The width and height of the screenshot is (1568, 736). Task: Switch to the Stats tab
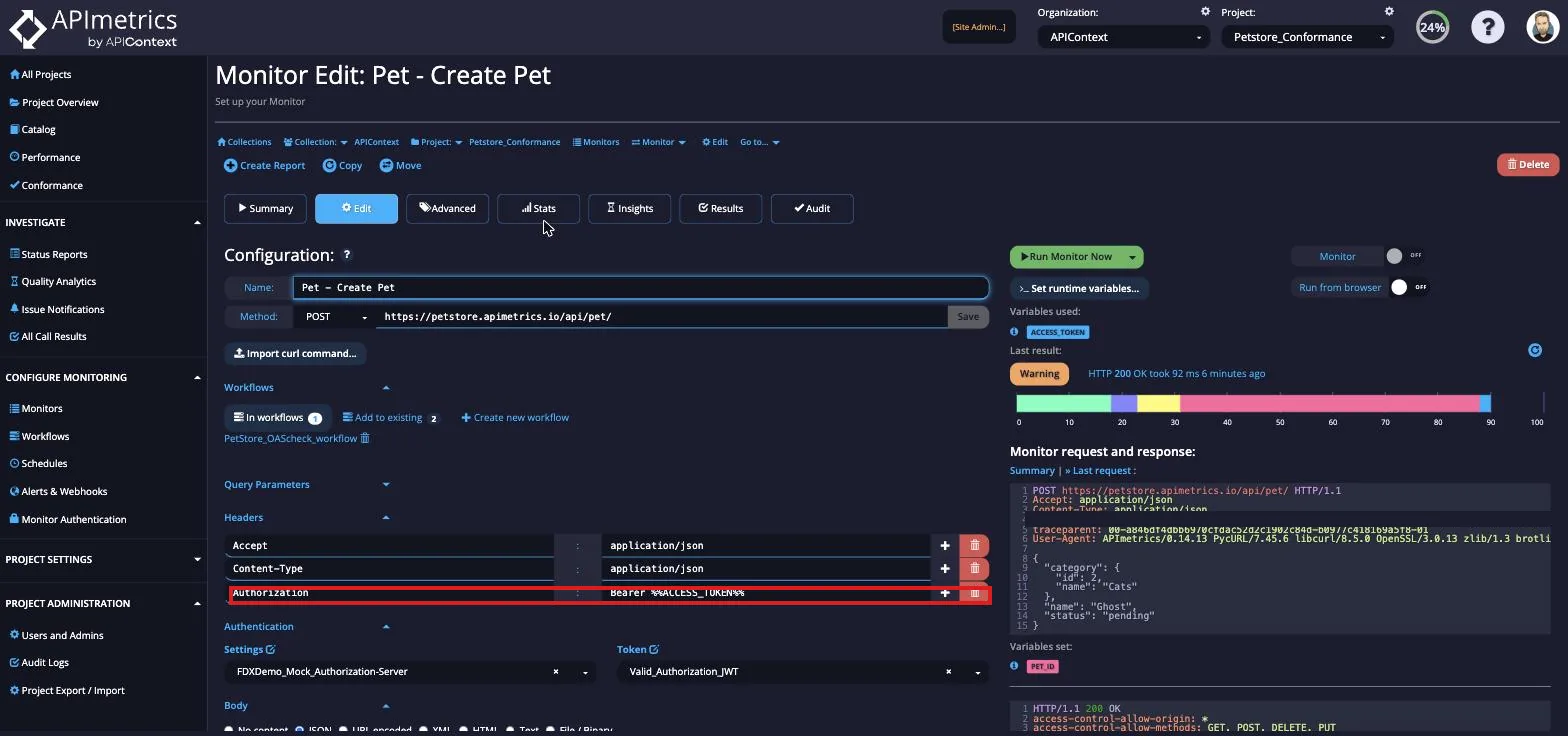[x=538, y=208]
